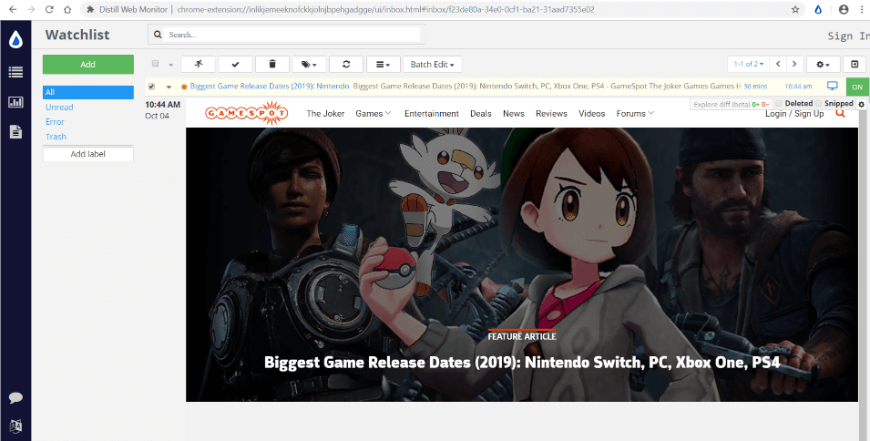Toggle the green ON monitor switch
870x441 pixels.
pyautogui.click(x=857, y=87)
